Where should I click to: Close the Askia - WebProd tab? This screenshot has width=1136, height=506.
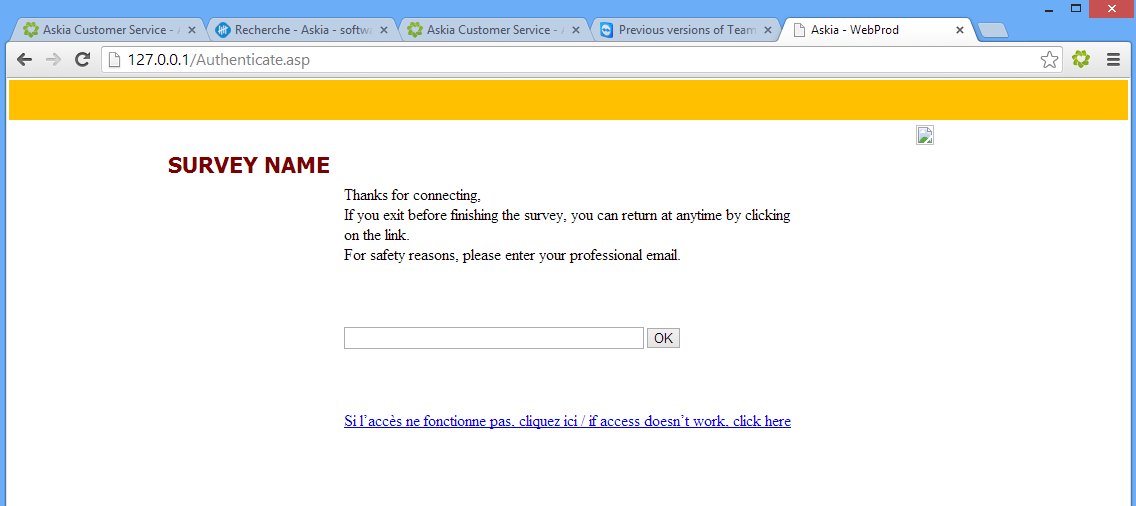(x=960, y=30)
